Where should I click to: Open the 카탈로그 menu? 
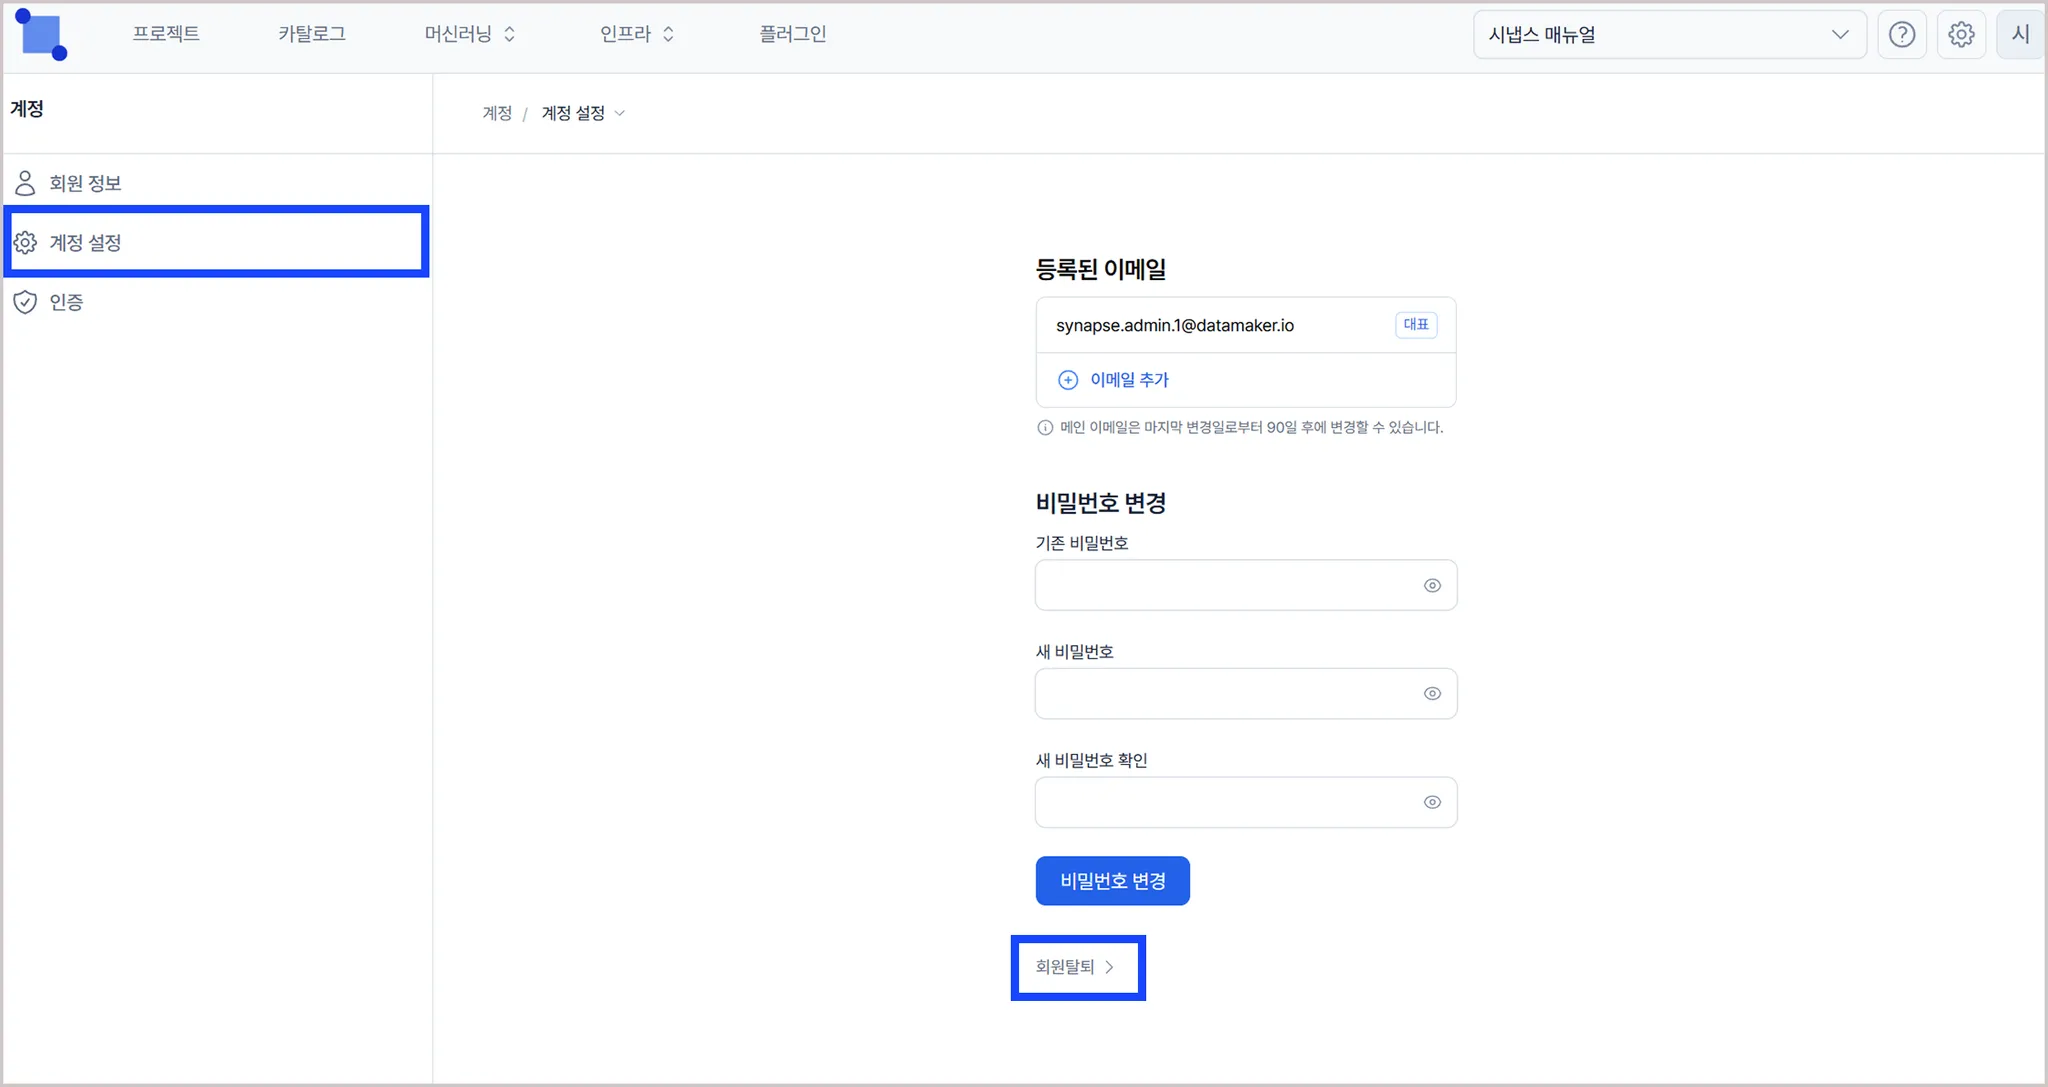point(312,34)
